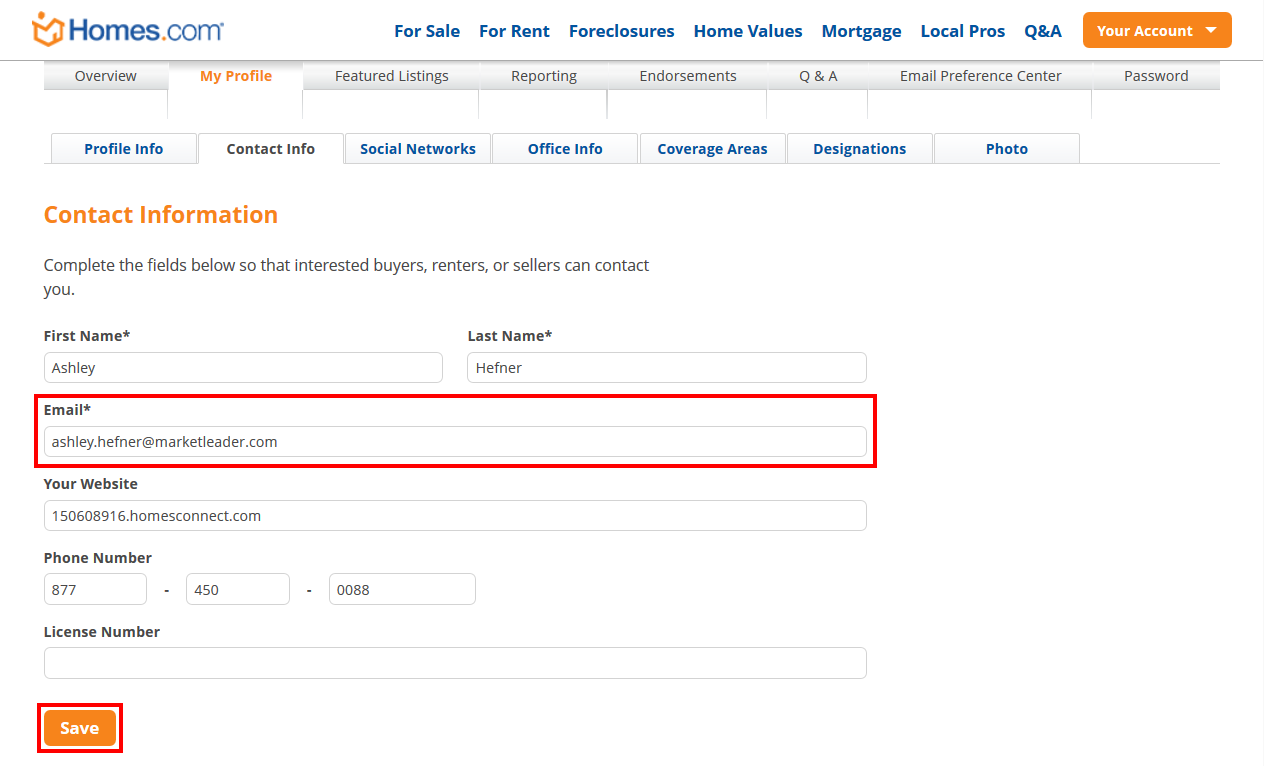The height and width of the screenshot is (766, 1264).
Task: Switch to Endorsements tab
Action: point(688,76)
